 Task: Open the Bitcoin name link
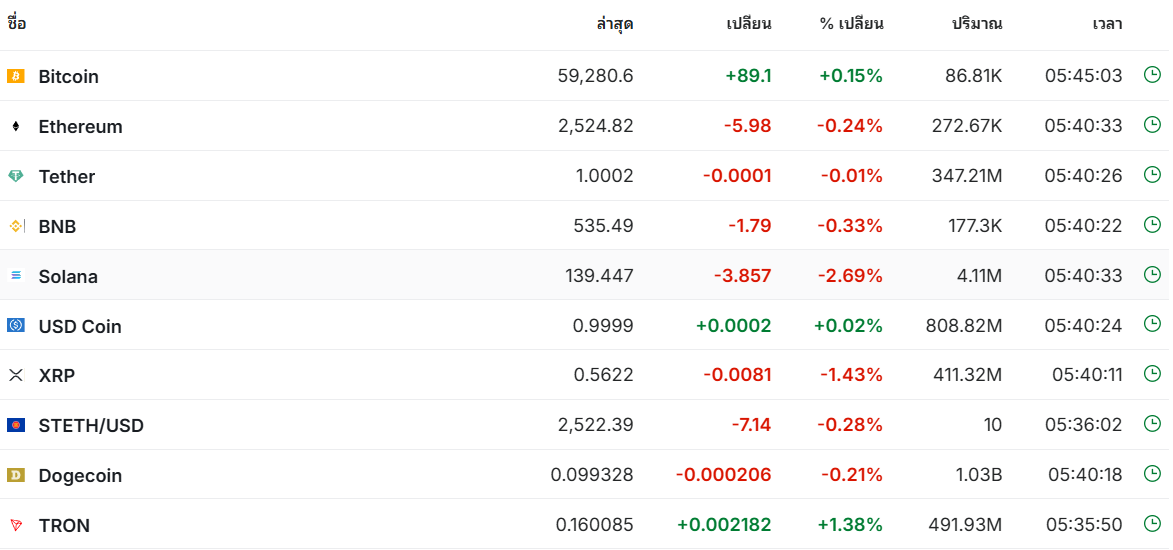[68, 77]
